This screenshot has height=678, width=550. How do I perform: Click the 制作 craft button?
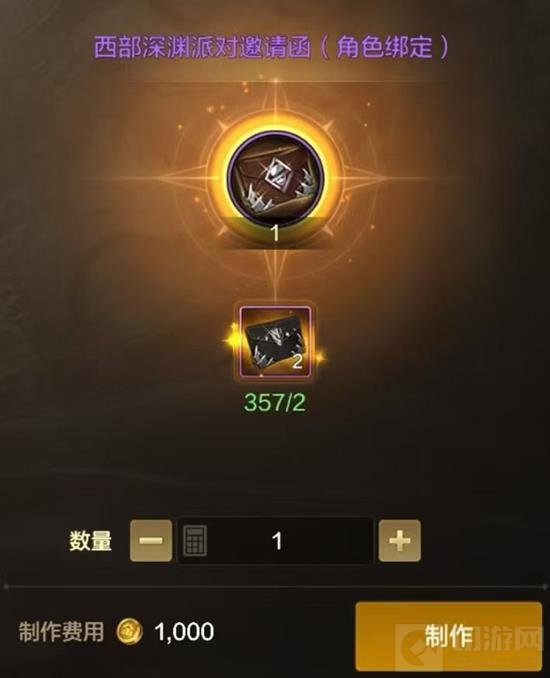[448, 636]
